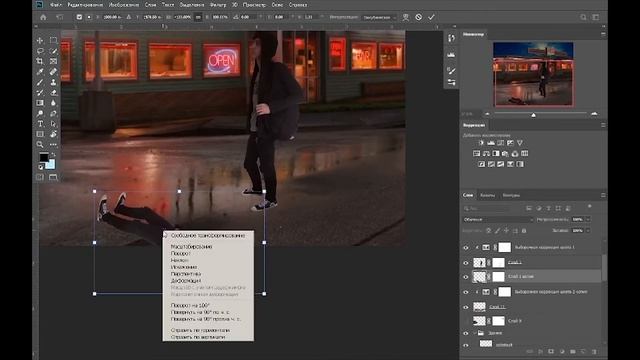Add a Black & White adjustment layer
This screenshot has width=640, height=360.
click(496, 153)
